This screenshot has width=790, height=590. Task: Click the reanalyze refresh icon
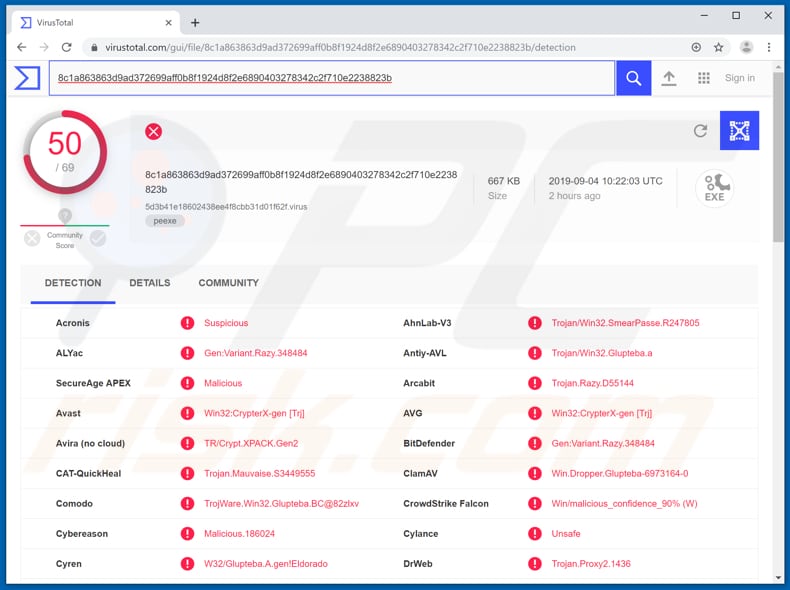(700, 130)
